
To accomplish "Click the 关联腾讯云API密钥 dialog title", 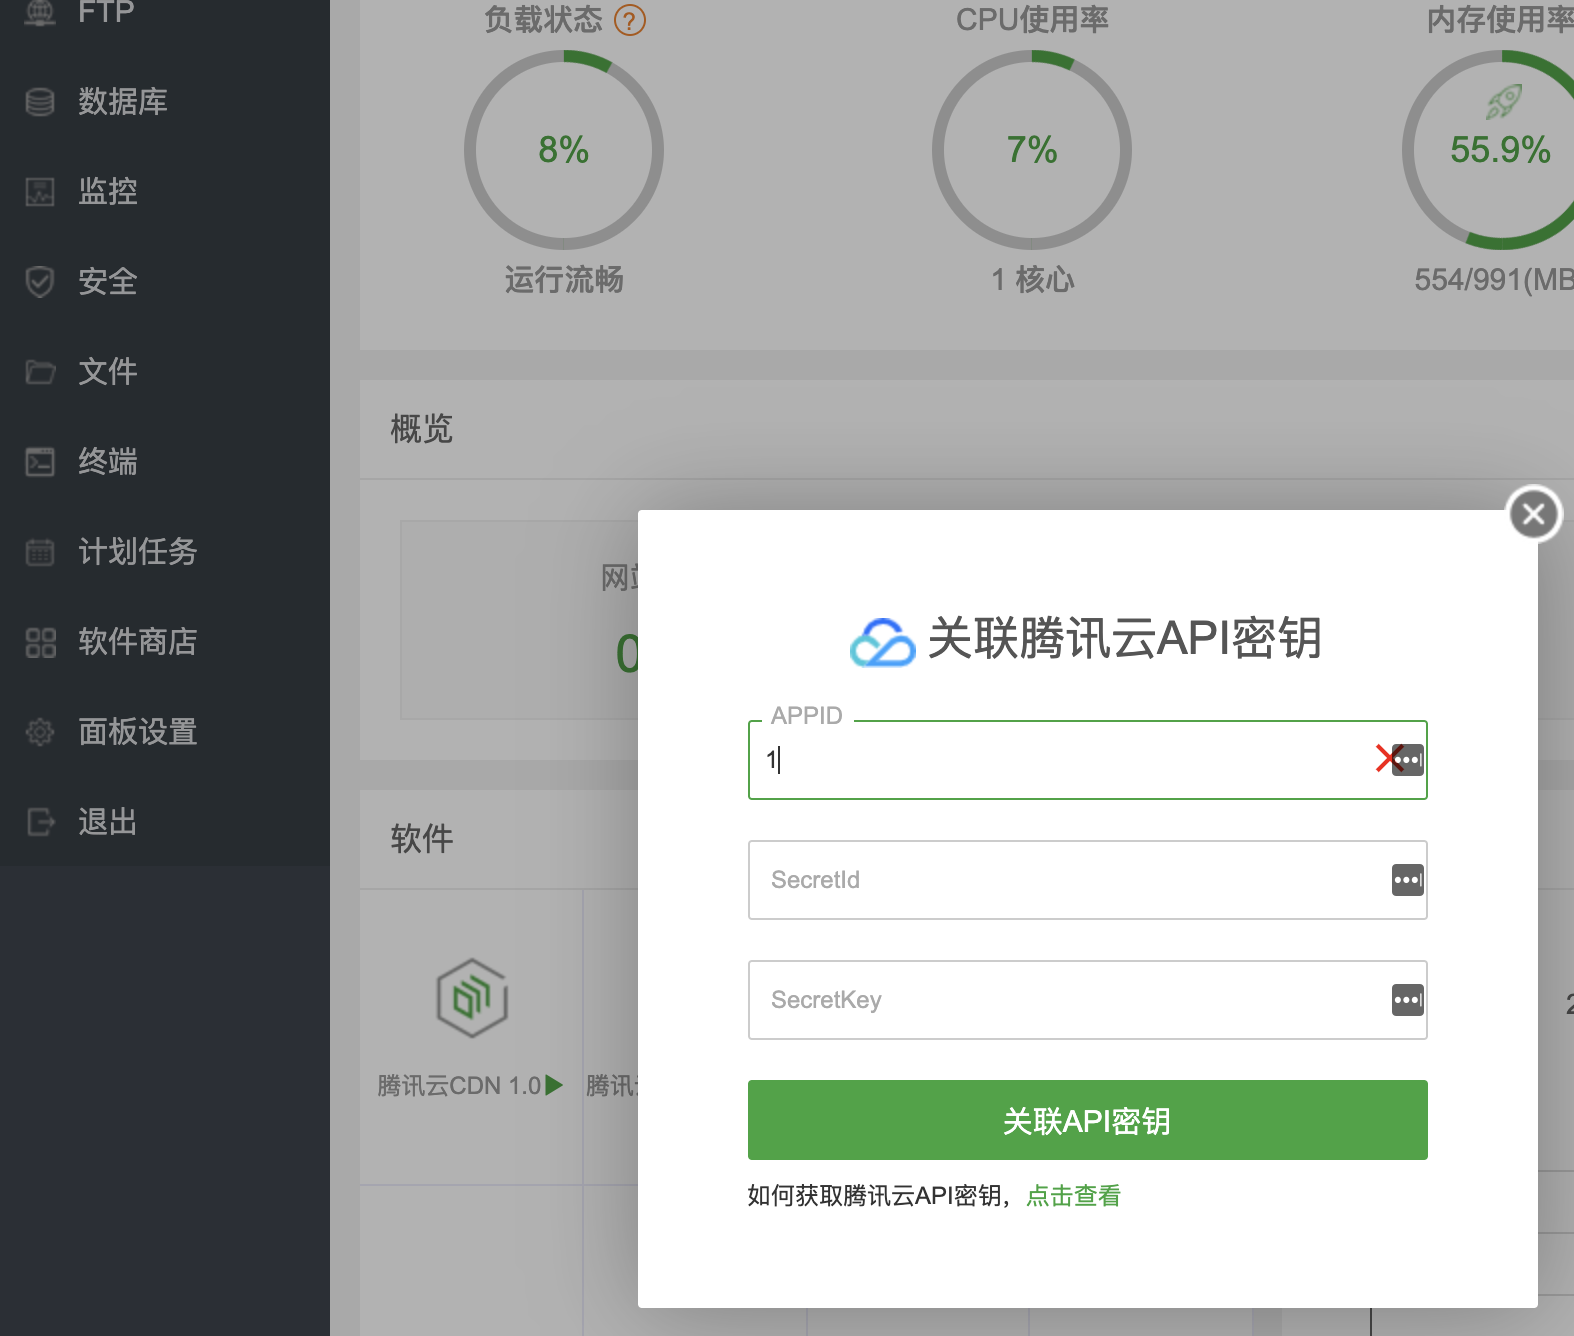I will [x=1125, y=639].
